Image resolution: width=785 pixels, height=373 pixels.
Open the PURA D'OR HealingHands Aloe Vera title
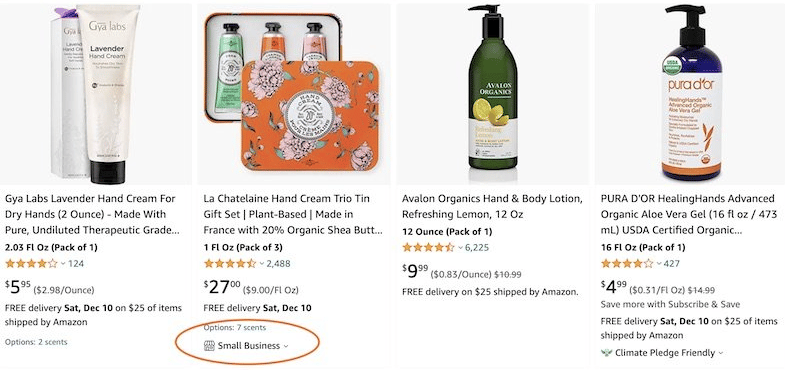[x=689, y=214]
